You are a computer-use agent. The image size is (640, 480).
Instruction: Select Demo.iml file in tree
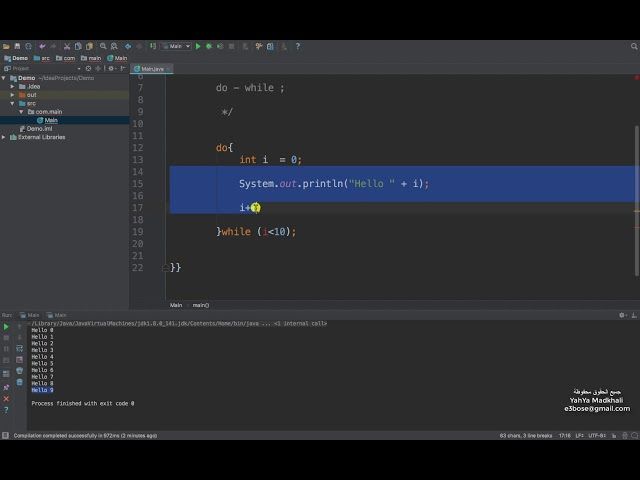(x=36, y=129)
